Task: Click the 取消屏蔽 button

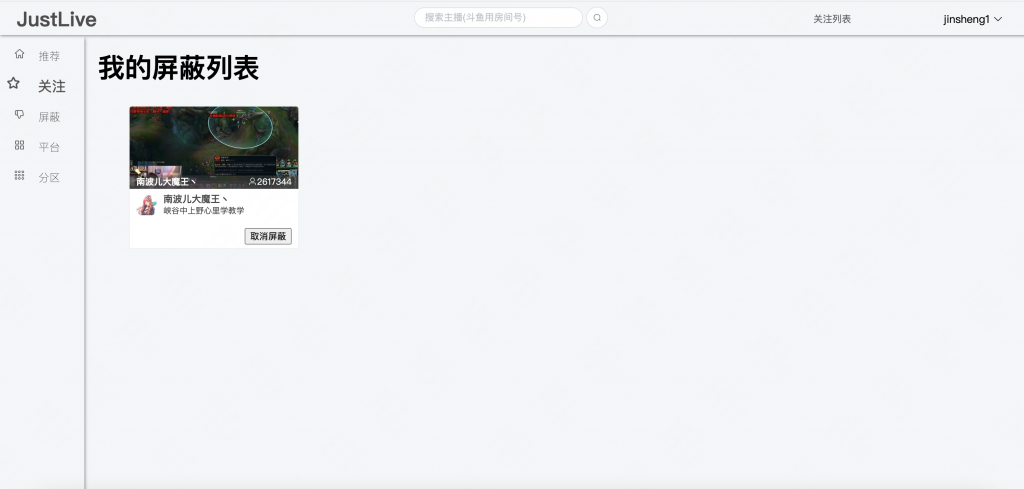Action: pyautogui.click(x=268, y=236)
